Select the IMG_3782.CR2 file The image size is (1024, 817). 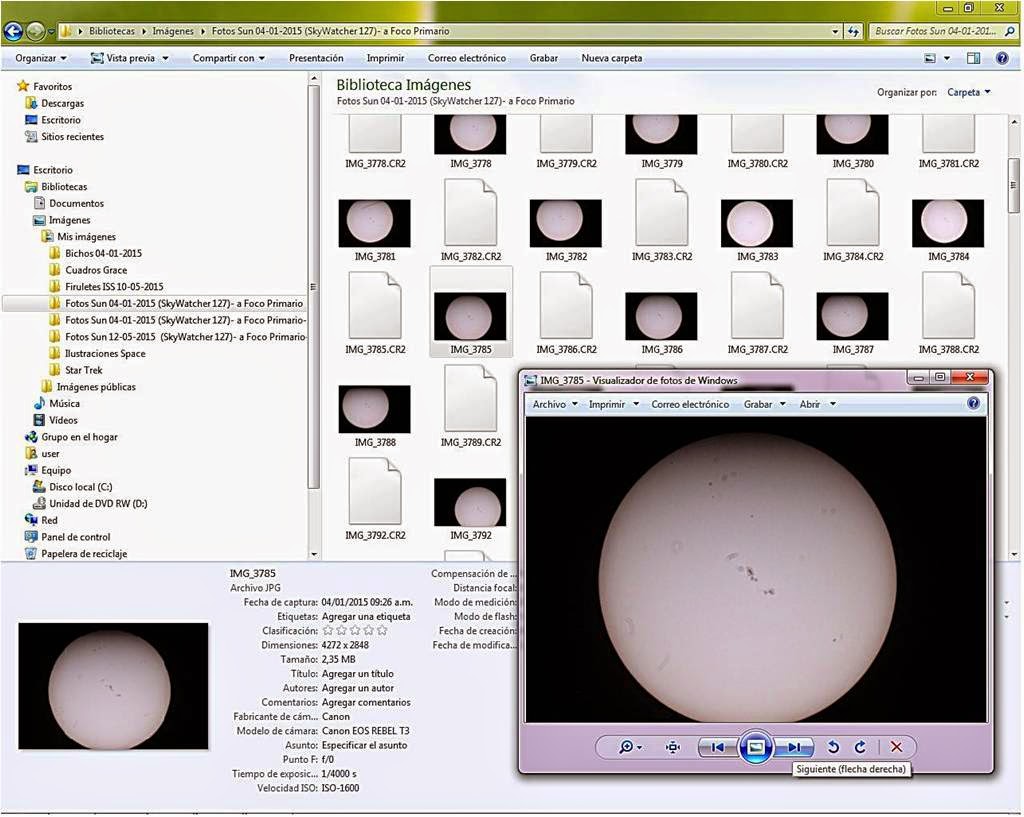470,221
